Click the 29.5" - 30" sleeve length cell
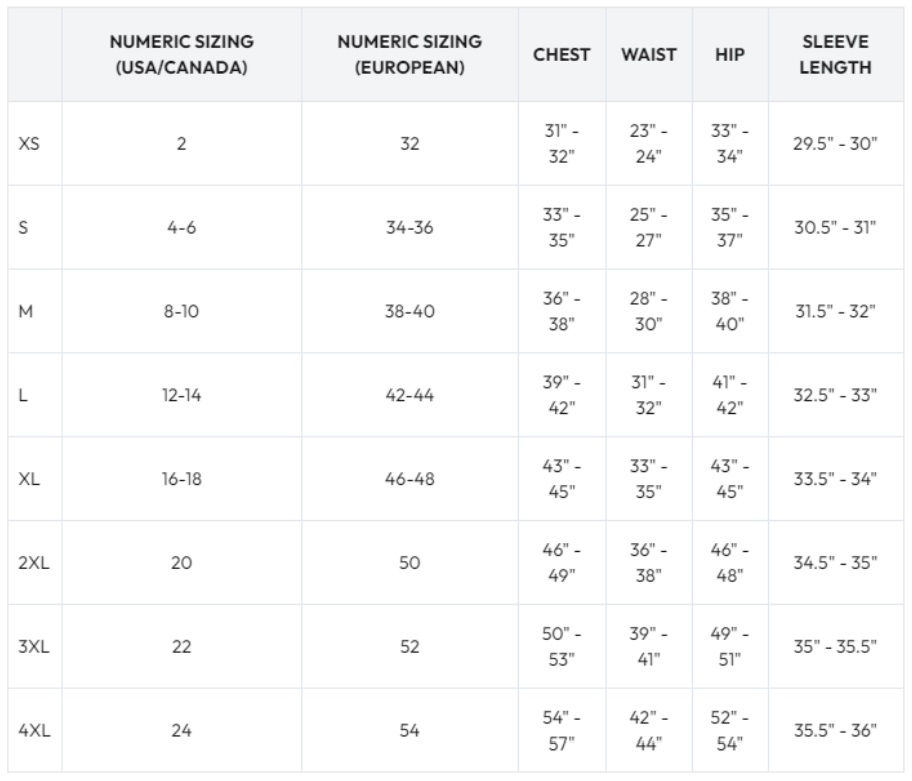The image size is (912, 781). (x=835, y=144)
